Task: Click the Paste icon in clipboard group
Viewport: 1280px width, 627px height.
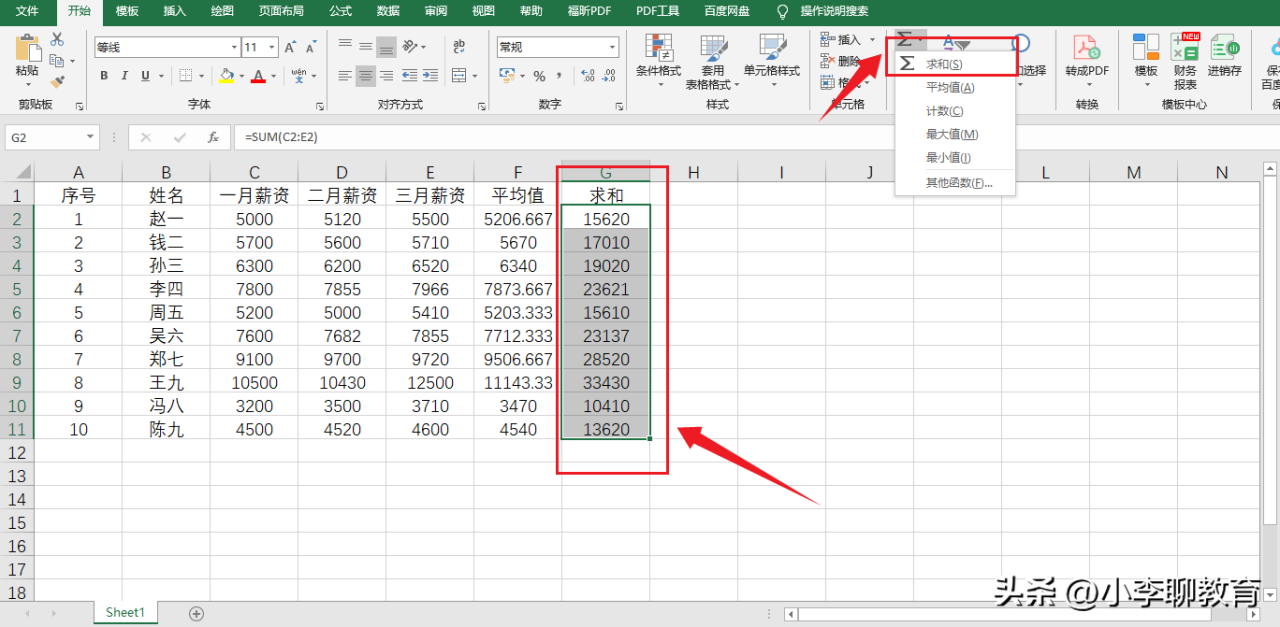Action: click(x=27, y=48)
